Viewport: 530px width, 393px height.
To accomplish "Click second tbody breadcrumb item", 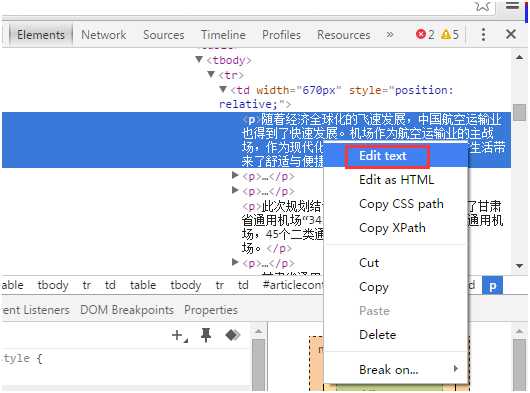I will point(186,286).
